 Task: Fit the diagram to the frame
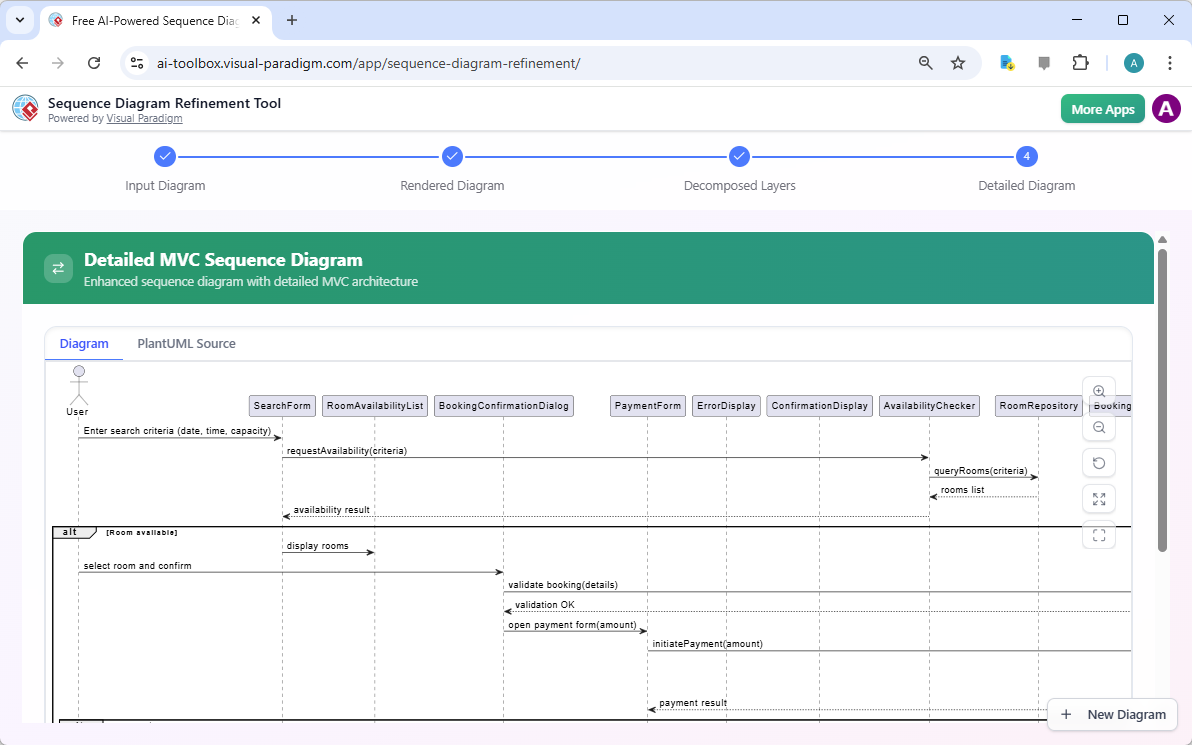pos(1099,535)
